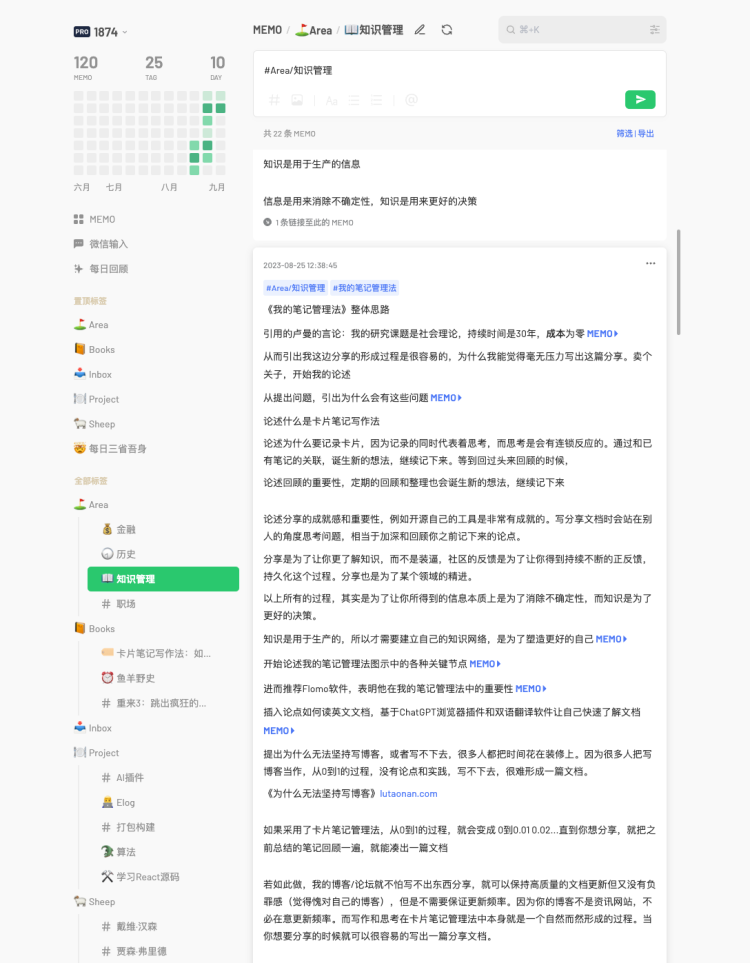Open the 算法 tag
This screenshot has height=963, width=750.
pyautogui.click(x=119, y=852)
